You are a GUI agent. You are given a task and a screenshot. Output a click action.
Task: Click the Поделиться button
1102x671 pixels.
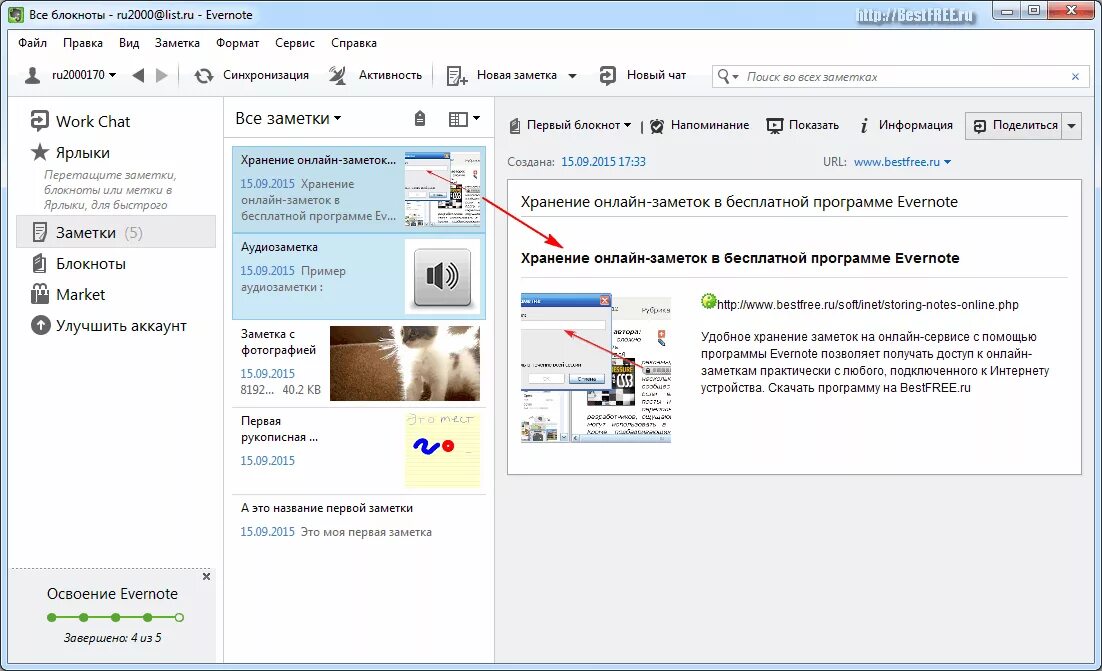(1015, 126)
